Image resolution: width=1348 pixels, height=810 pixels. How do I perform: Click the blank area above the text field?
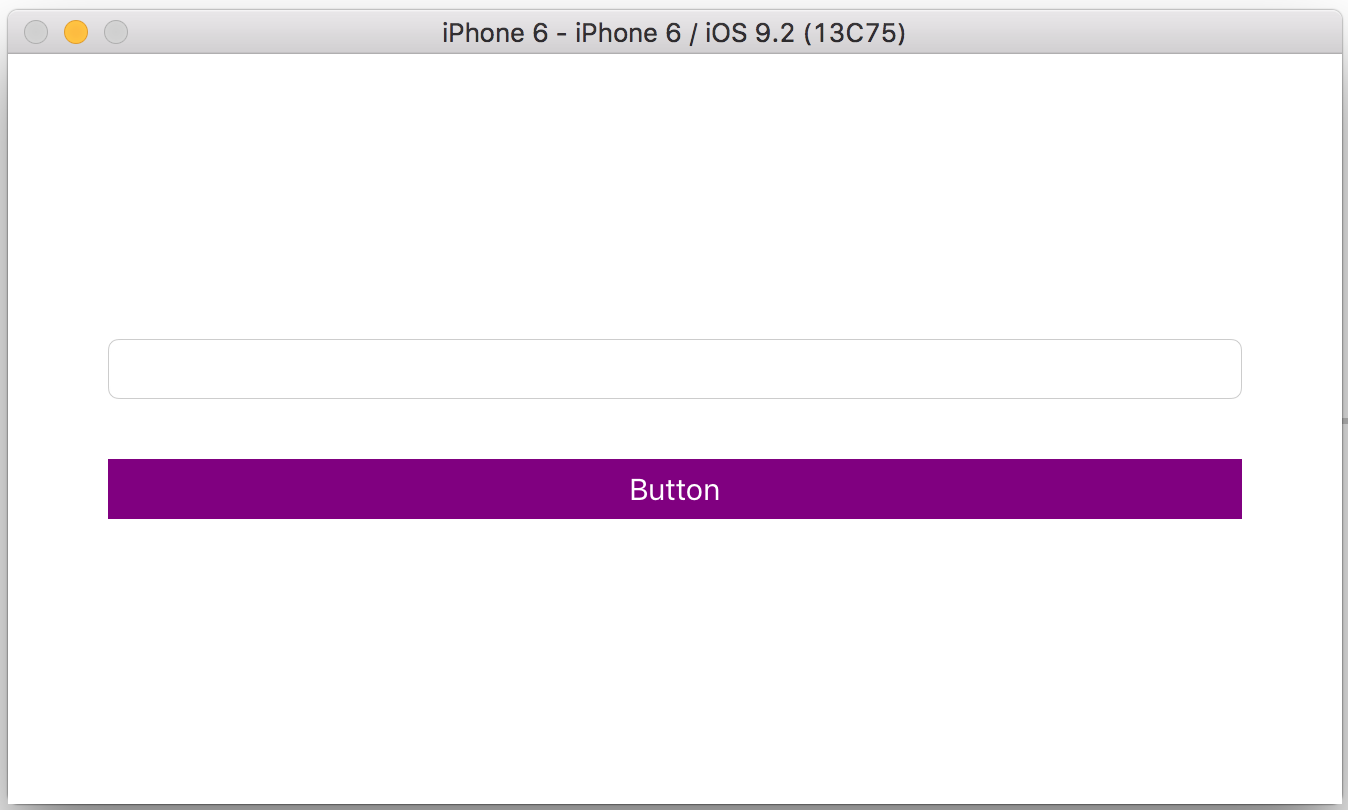[x=674, y=200]
